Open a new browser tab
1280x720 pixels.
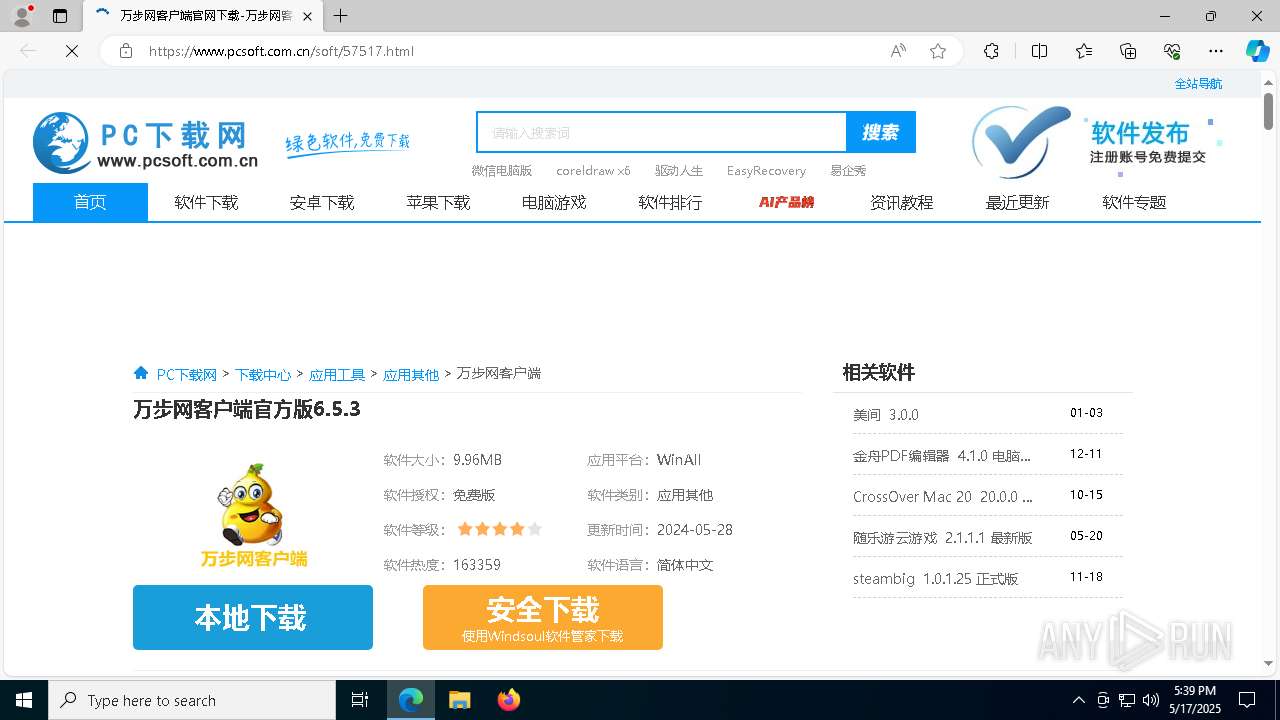tap(341, 16)
